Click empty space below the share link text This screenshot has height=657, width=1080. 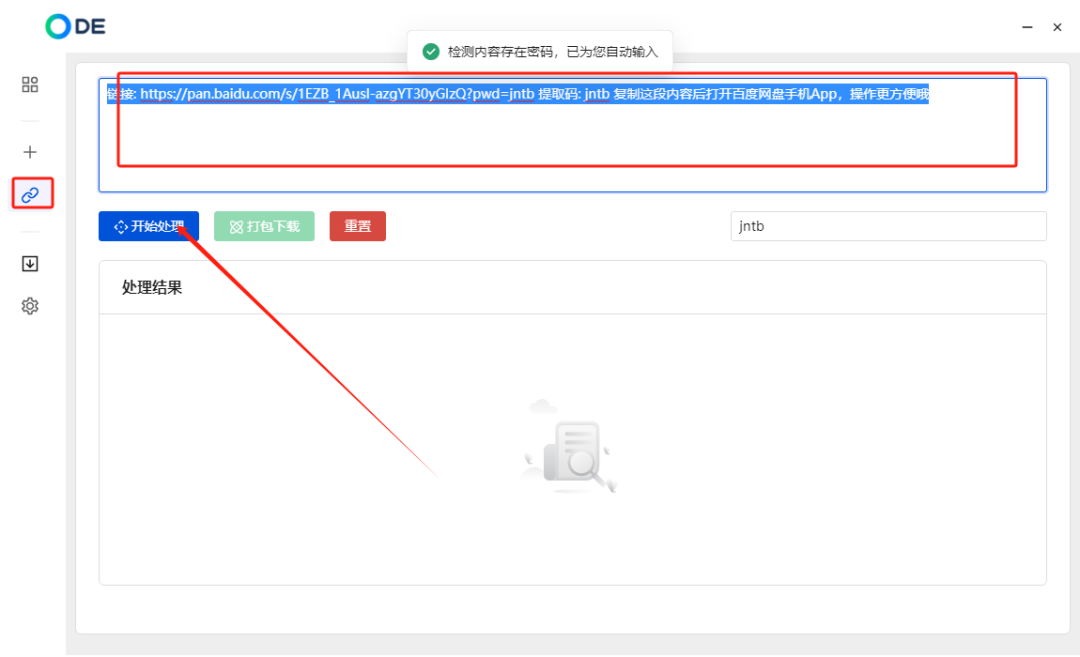click(x=570, y=150)
